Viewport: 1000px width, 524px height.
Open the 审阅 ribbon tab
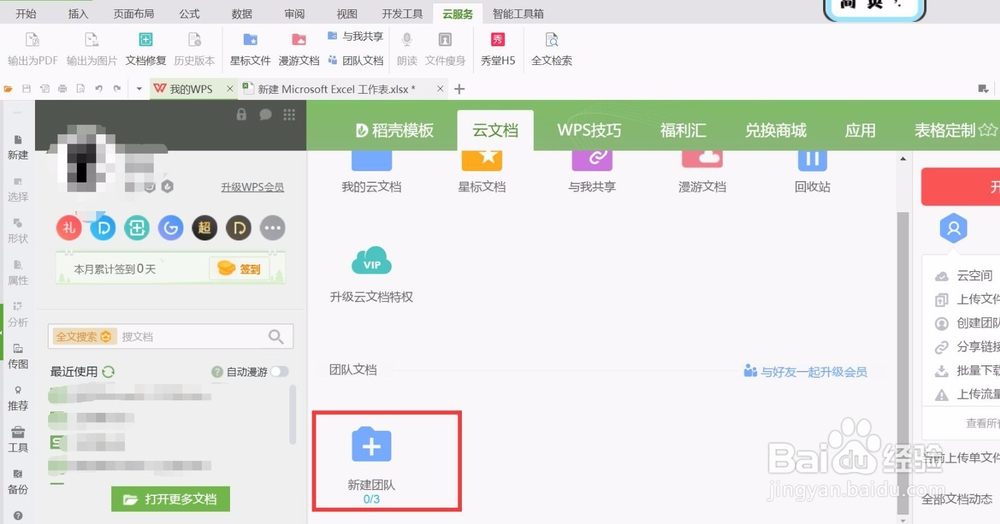click(294, 13)
